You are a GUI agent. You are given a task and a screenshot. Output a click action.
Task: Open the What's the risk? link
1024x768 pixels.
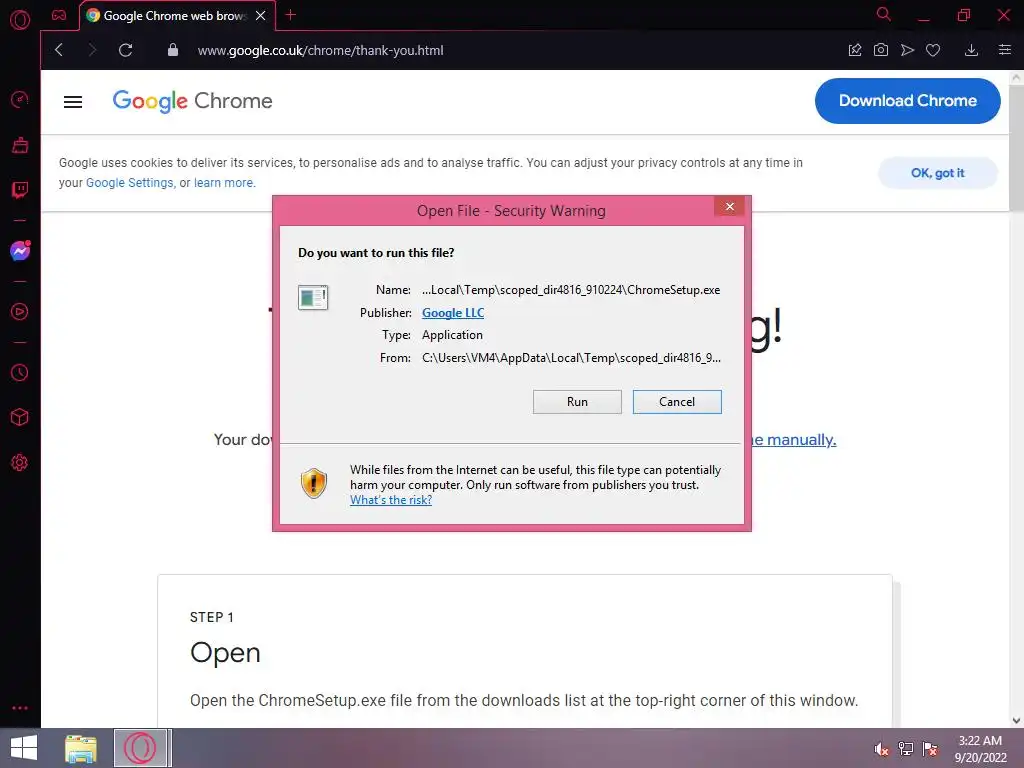391,500
